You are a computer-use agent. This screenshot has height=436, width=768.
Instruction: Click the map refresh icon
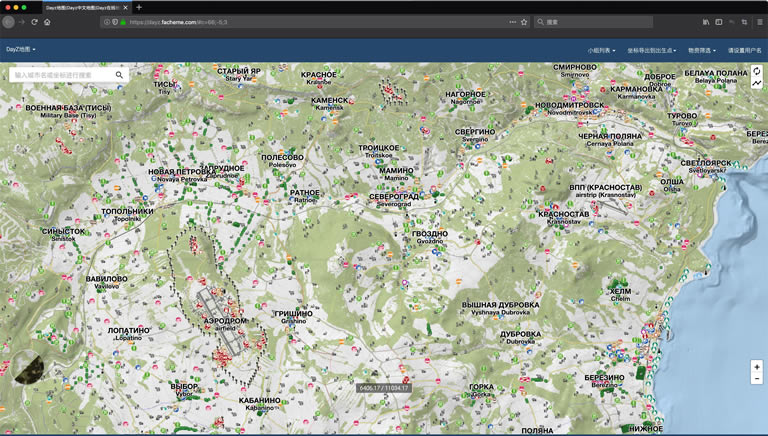point(757,72)
